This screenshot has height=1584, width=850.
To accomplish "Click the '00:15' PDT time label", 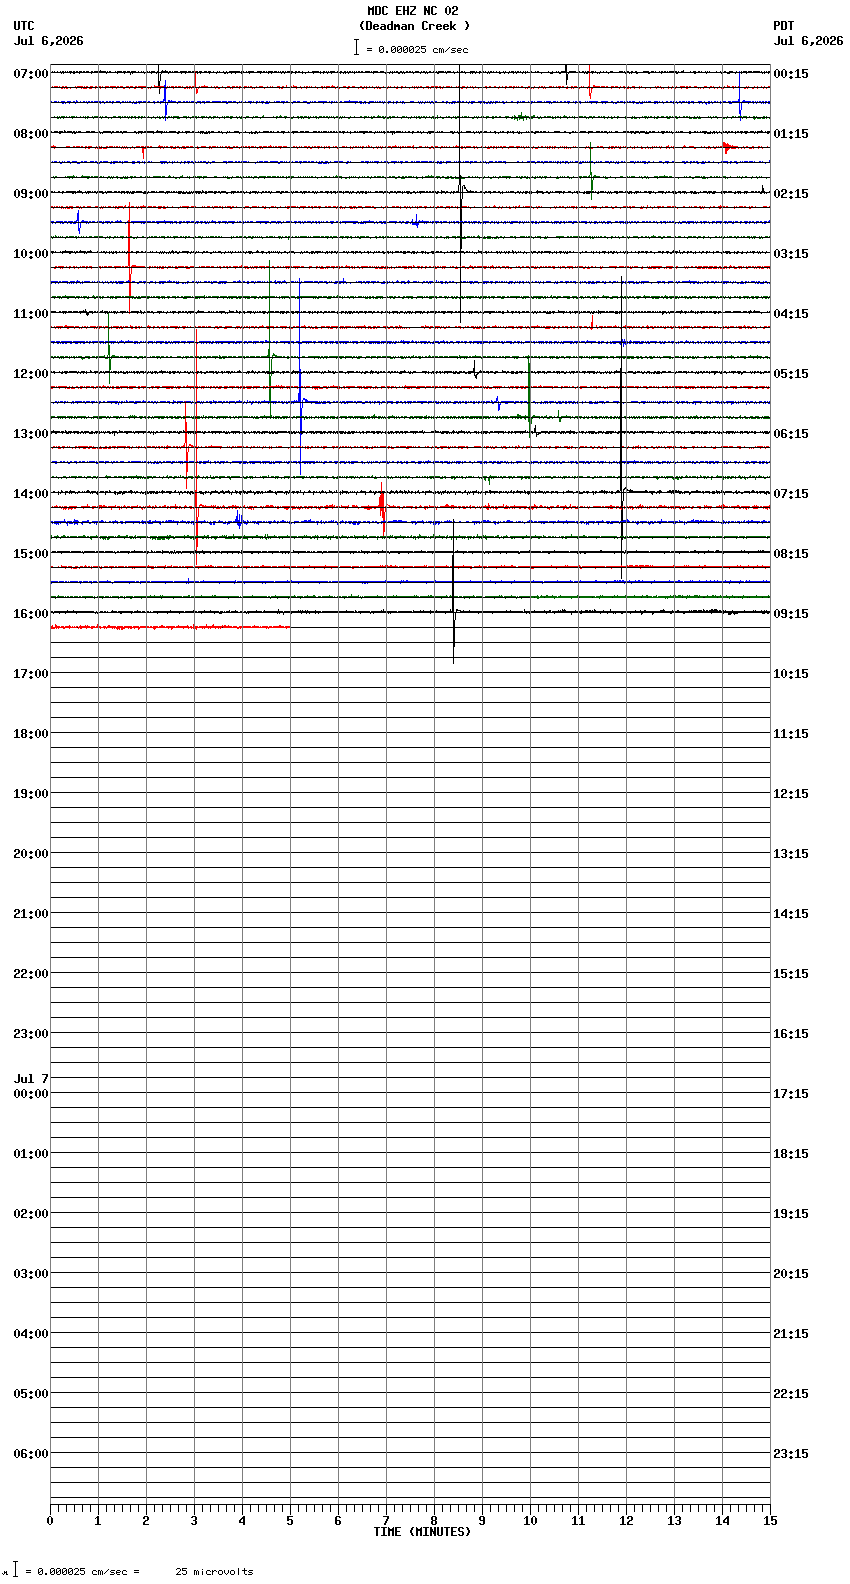I will click(791, 74).
